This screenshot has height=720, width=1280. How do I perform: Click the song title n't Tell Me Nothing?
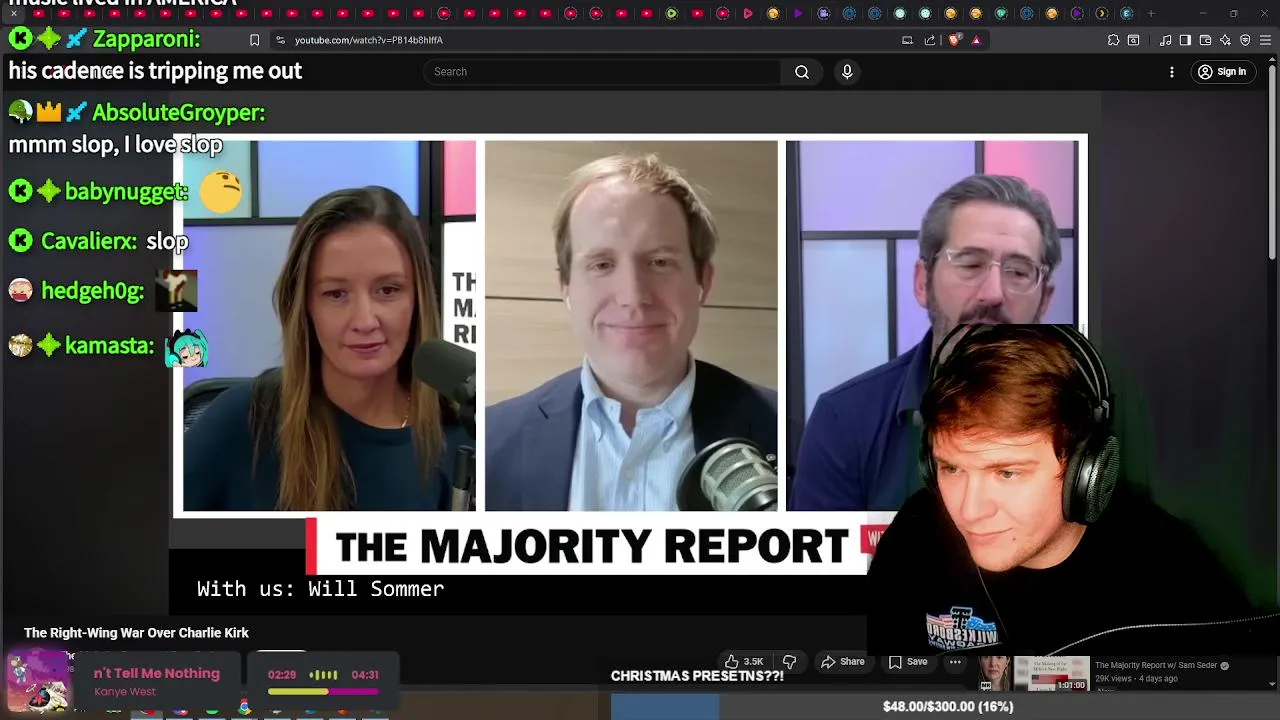coord(156,673)
